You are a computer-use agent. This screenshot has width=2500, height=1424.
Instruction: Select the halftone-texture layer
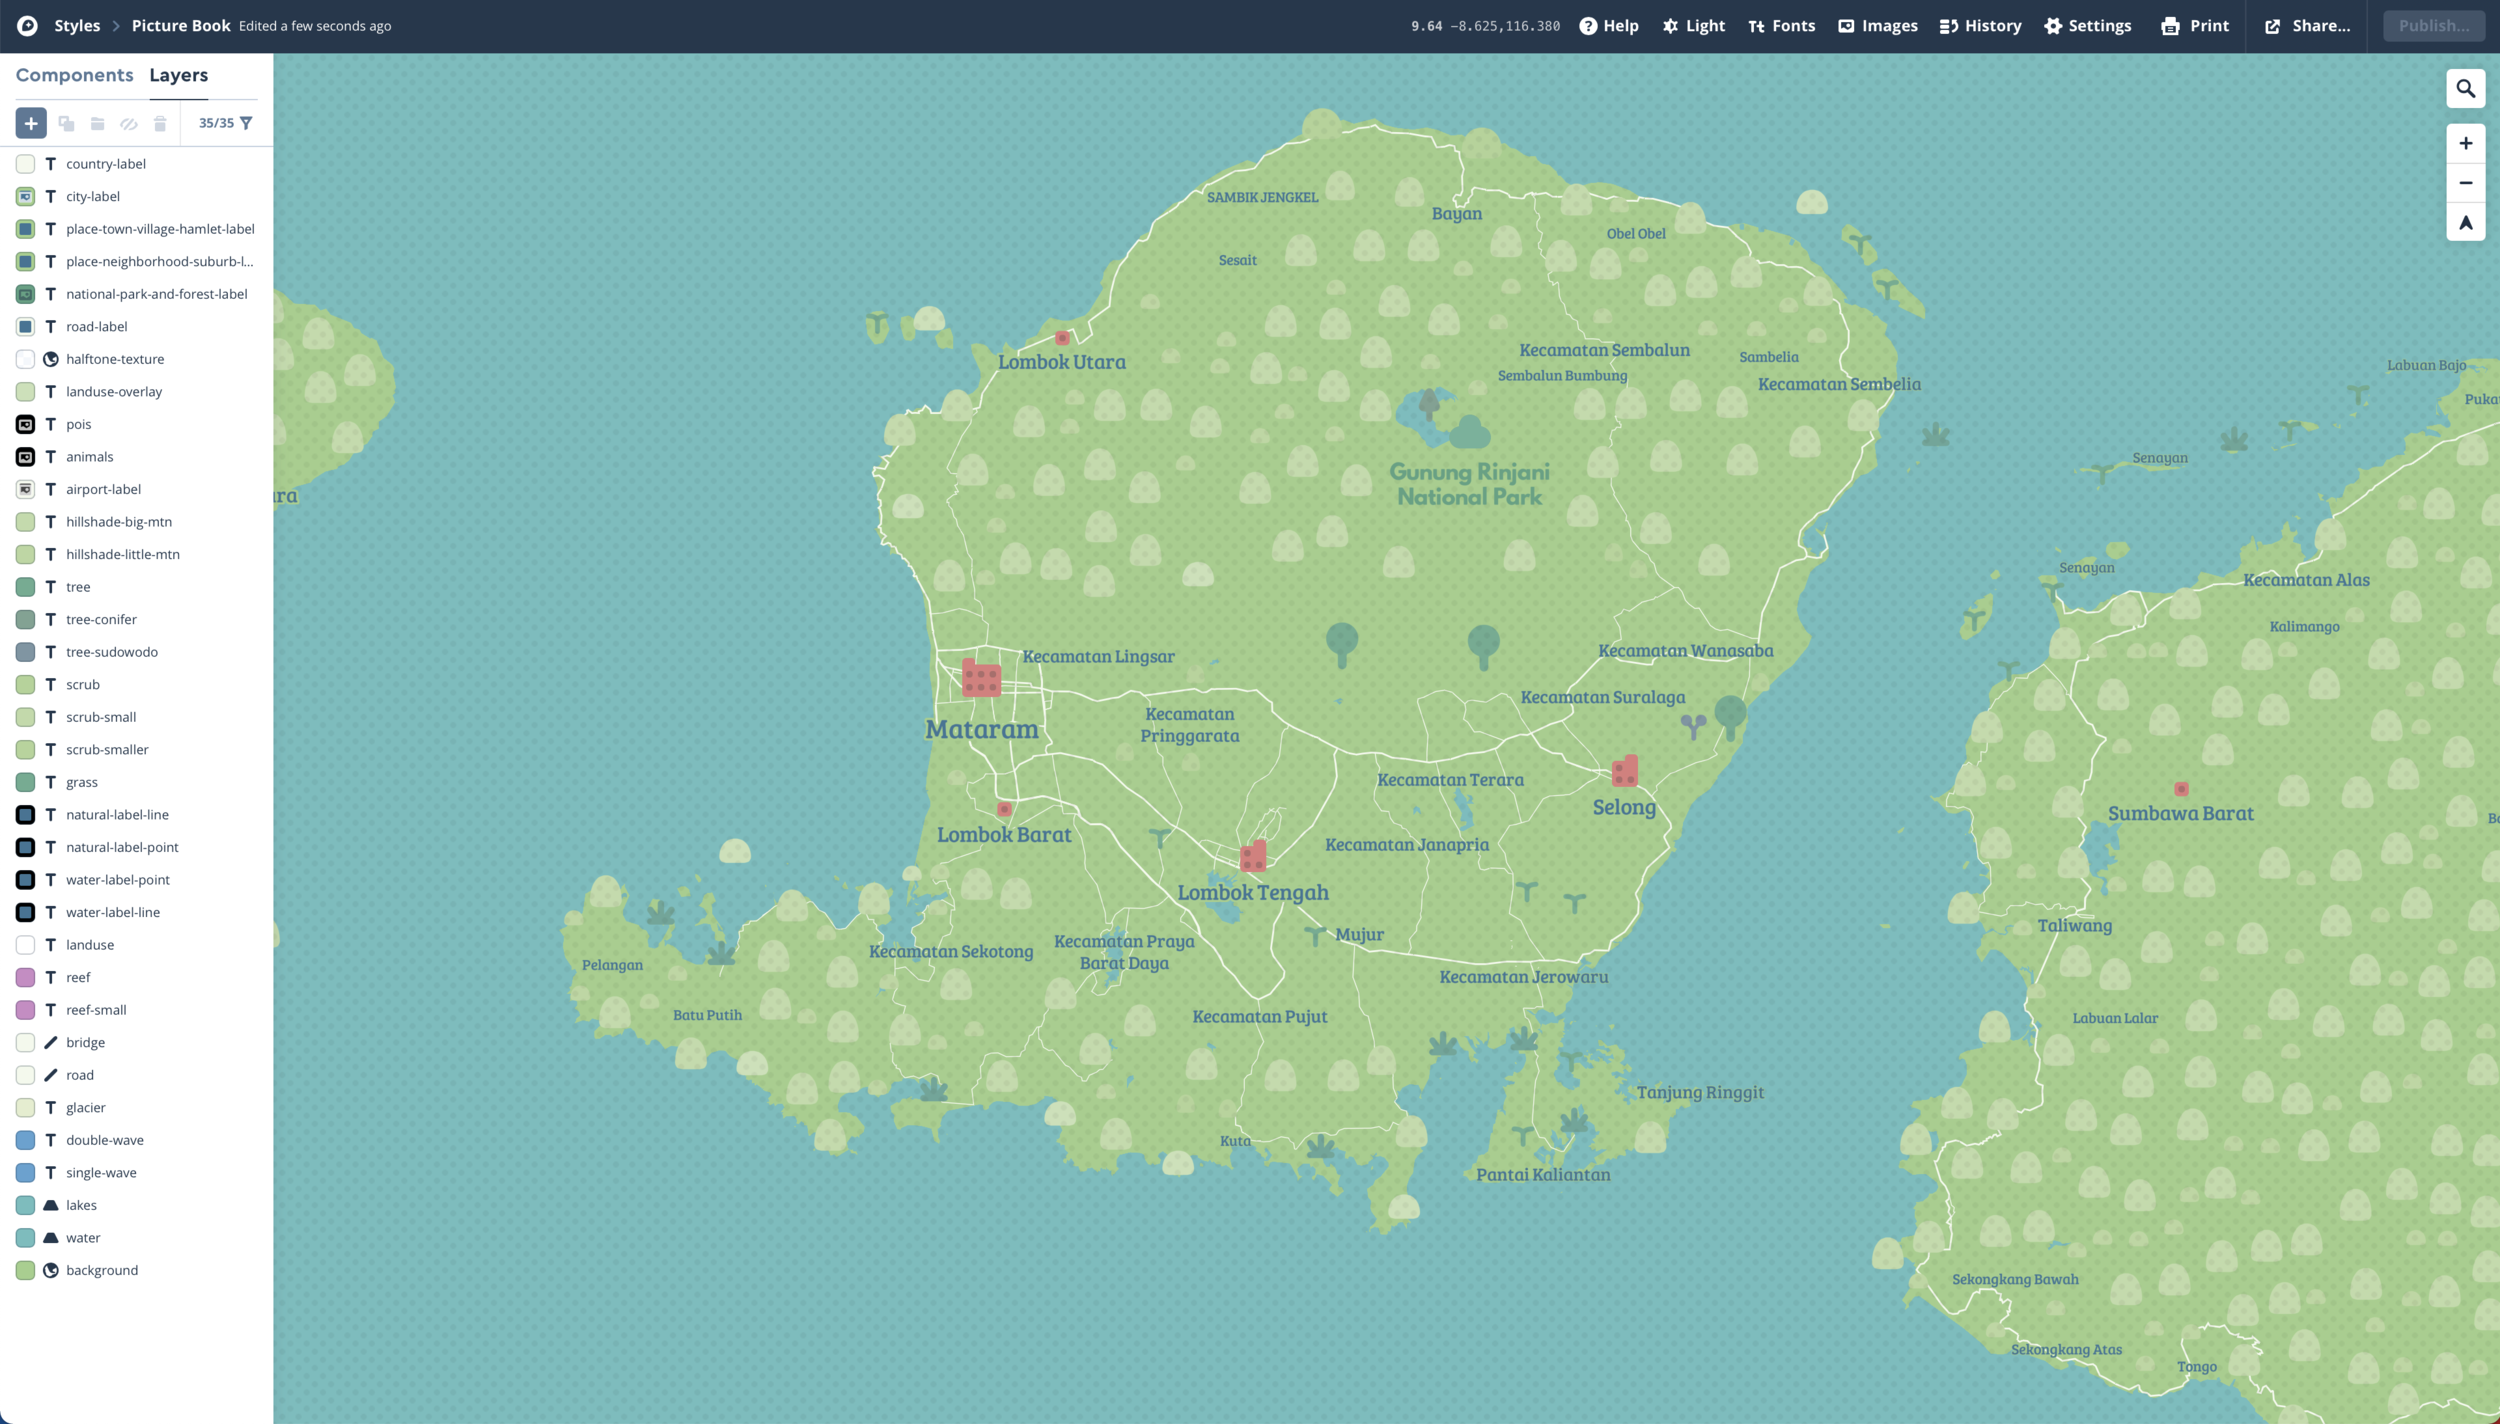coord(115,359)
